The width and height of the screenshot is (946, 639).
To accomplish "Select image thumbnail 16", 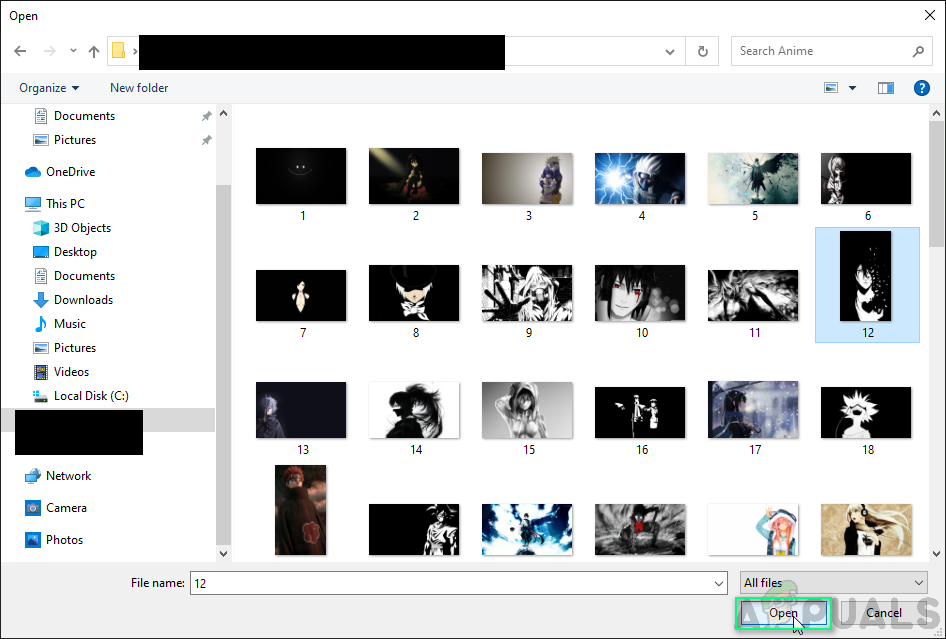I will pyautogui.click(x=640, y=413).
